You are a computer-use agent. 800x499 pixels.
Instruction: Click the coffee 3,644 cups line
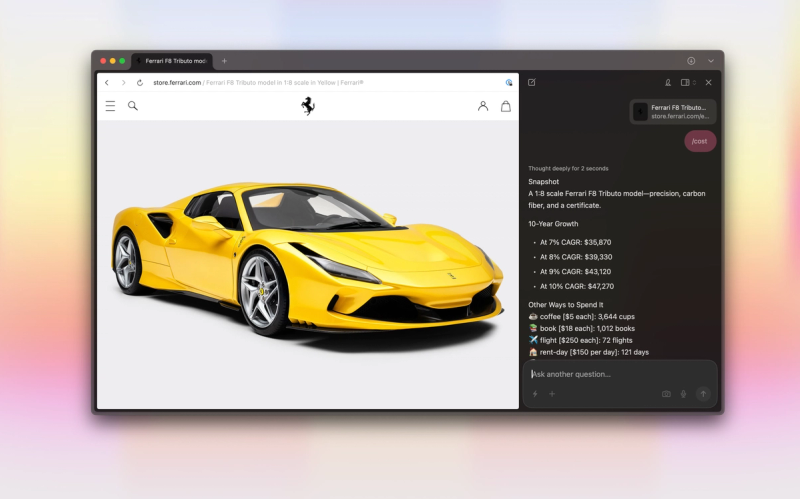click(x=582, y=316)
